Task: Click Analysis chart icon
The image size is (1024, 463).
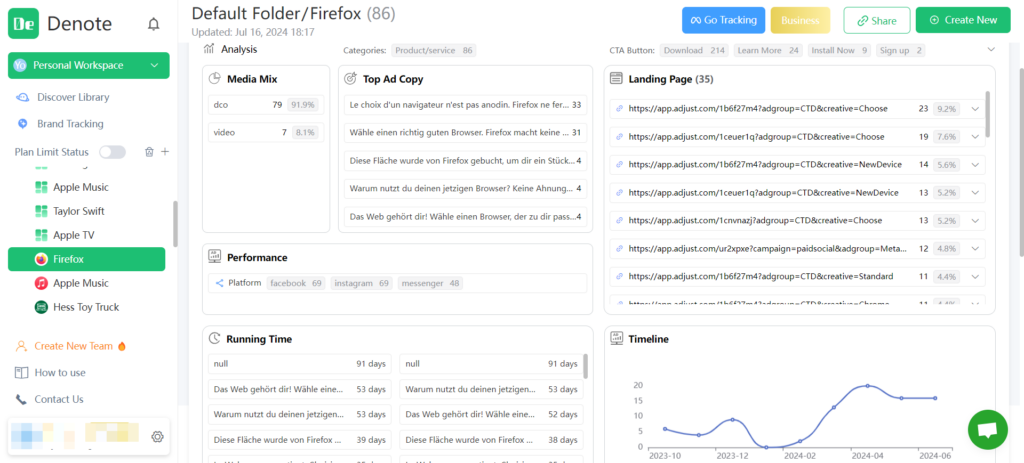Action: [x=209, y=49]
